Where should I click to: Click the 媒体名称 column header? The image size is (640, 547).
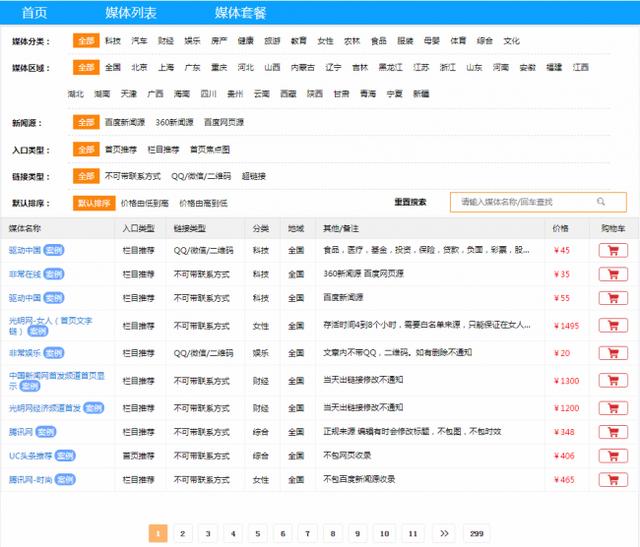[x=24, y=229]
